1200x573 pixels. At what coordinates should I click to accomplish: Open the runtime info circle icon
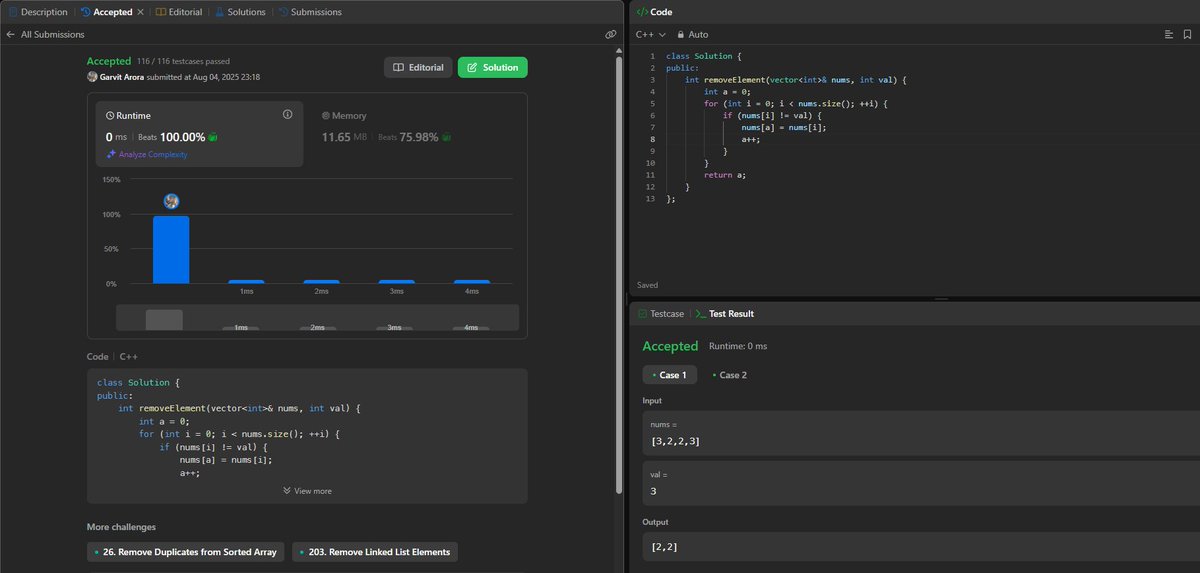pyautogui.click(x=288, y=115)
